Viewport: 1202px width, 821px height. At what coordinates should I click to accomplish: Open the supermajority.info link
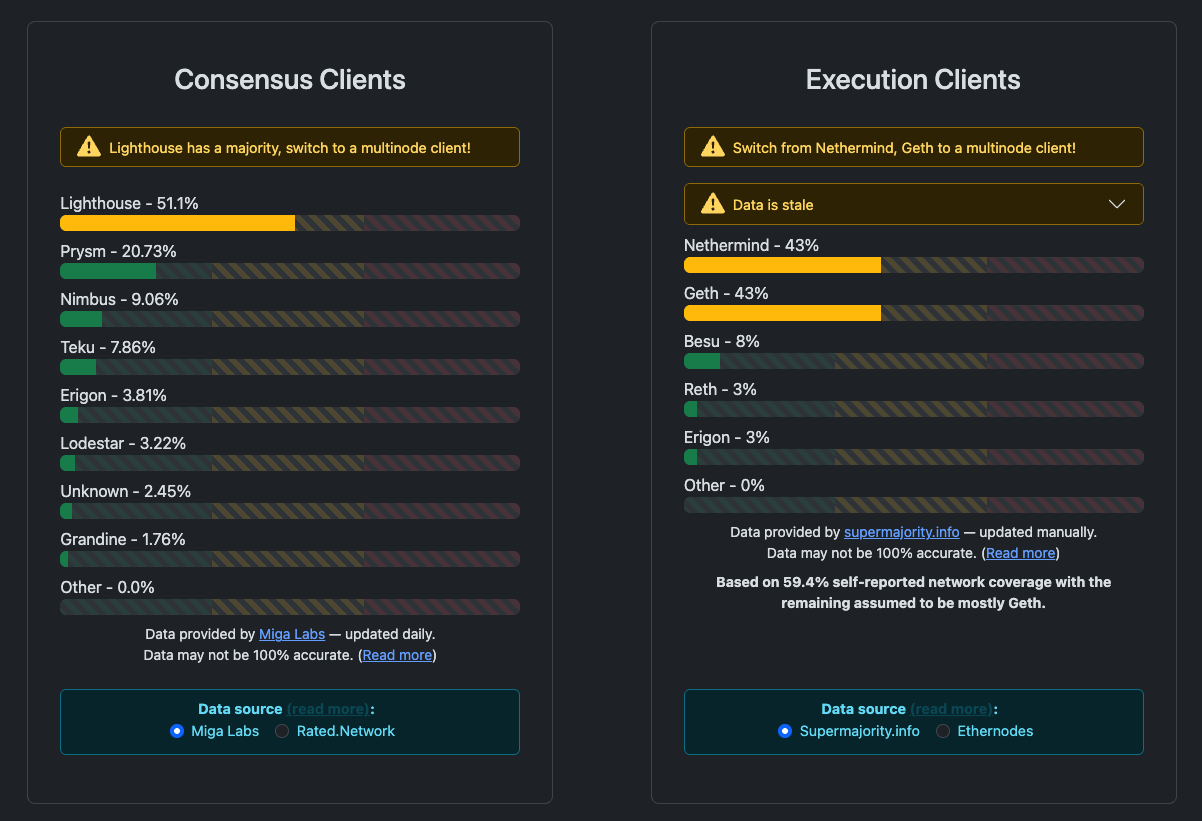point(902,532)
